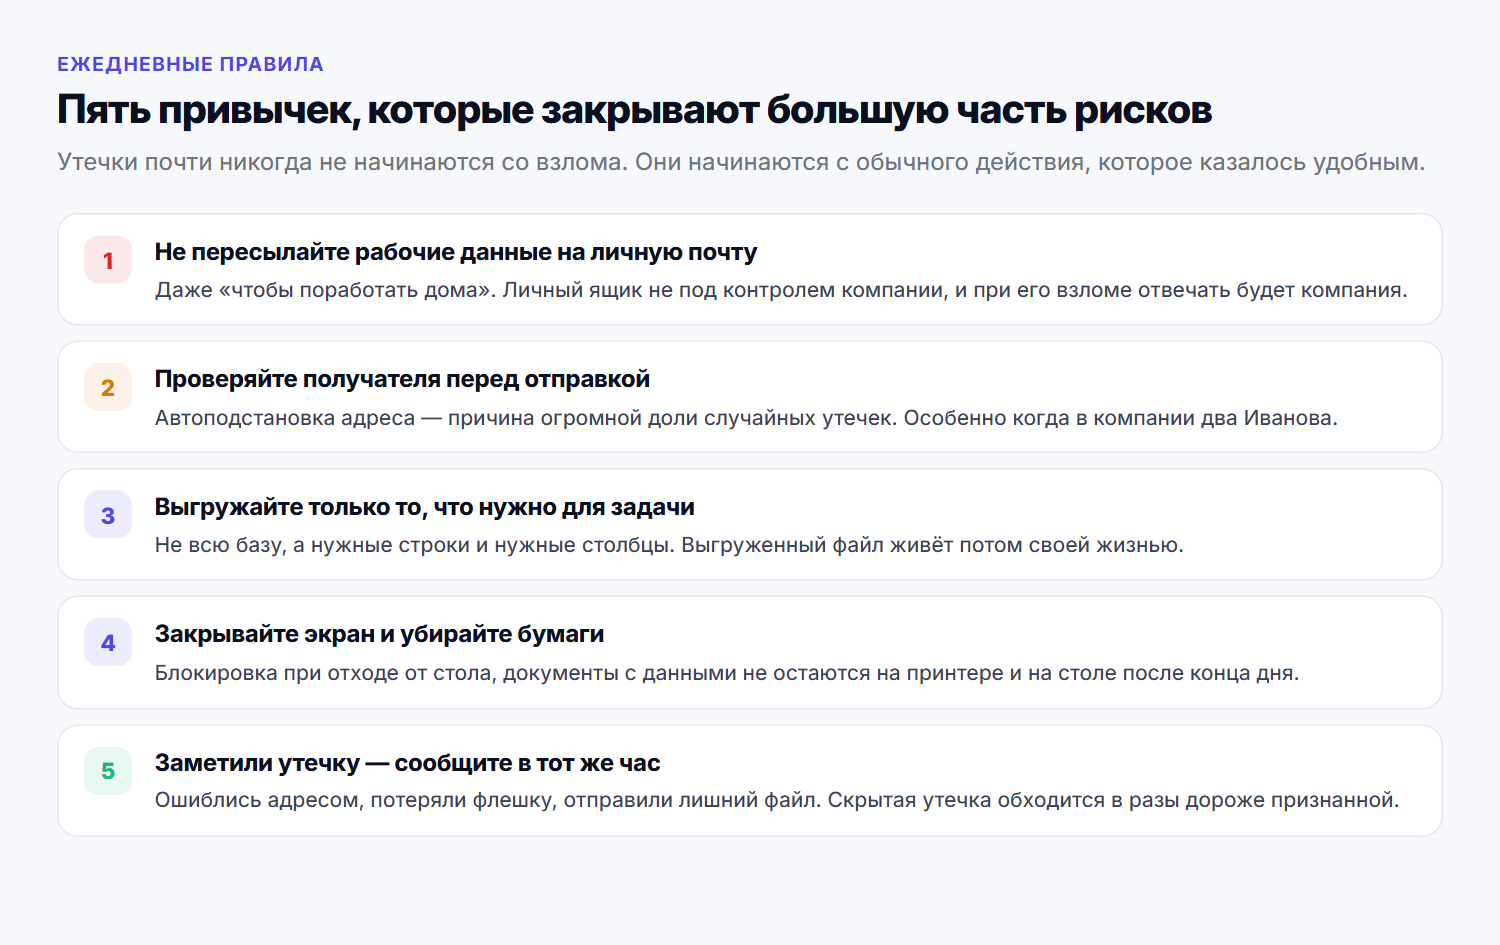Click the 'ЕЖЕДНЕВНЫЕ ПРАВИЛА' label
The width and height of the screenshot is (1500, 945).
(x=190, y=64)
